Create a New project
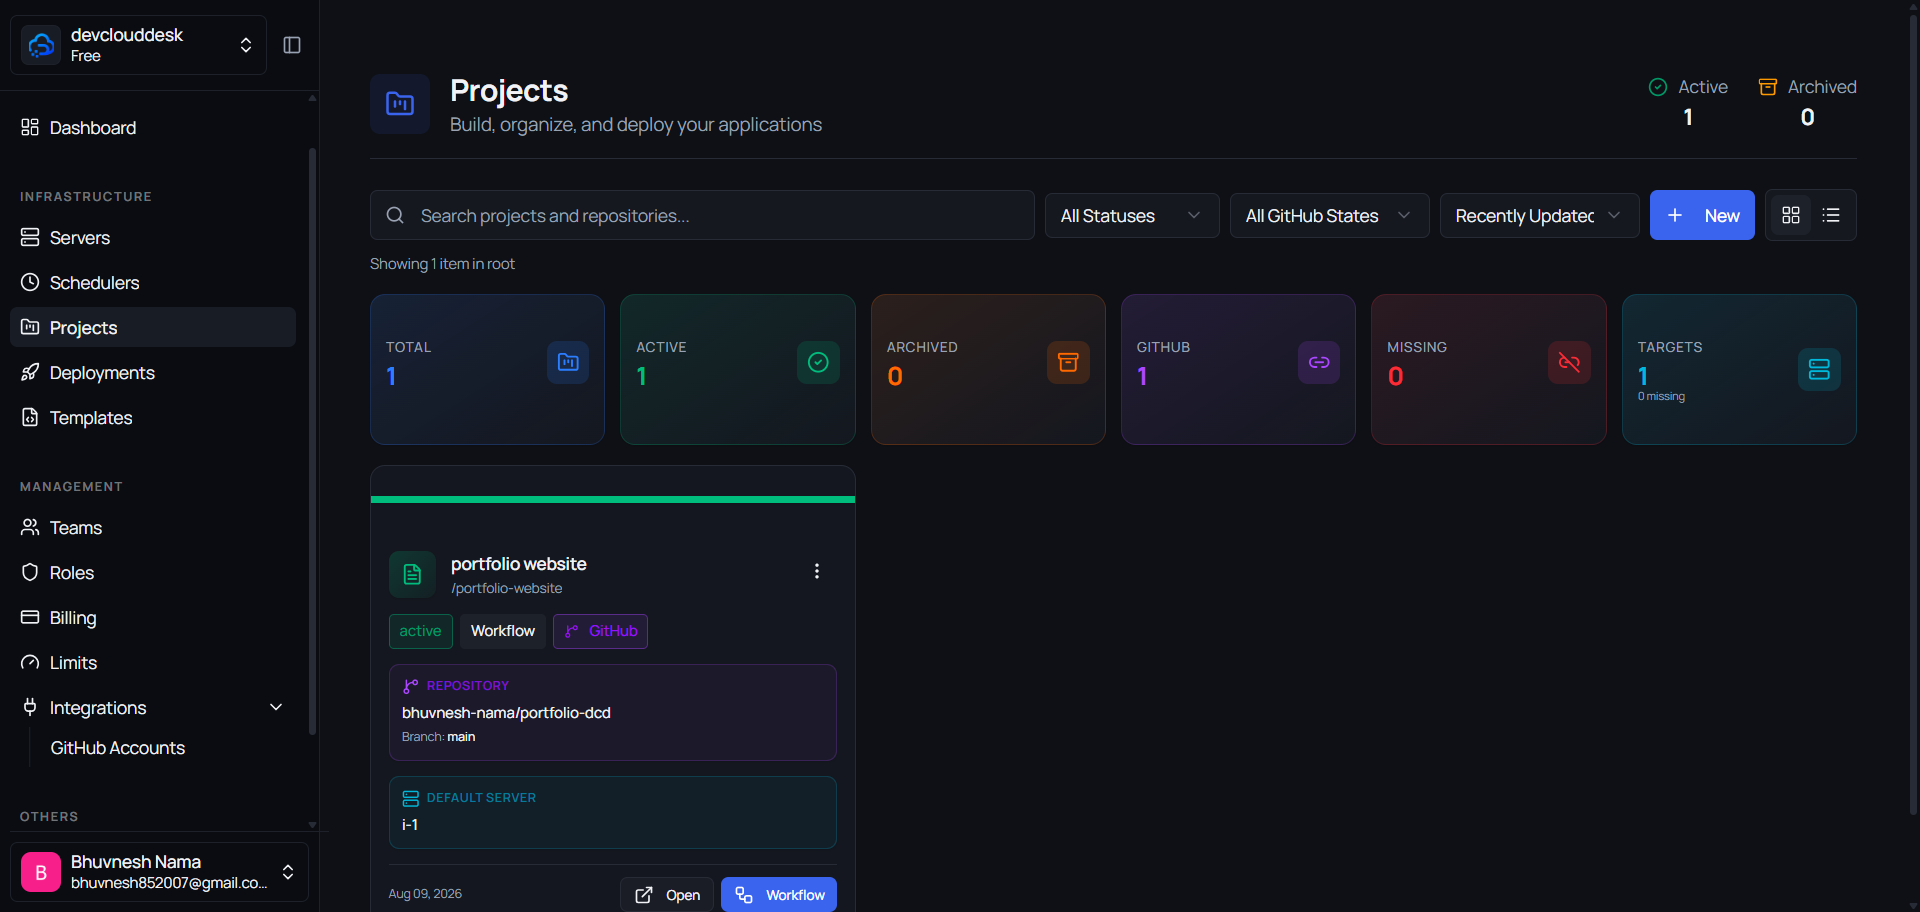The height and width of the screenshot is (912, 1920). click(x=1702, y=215)
